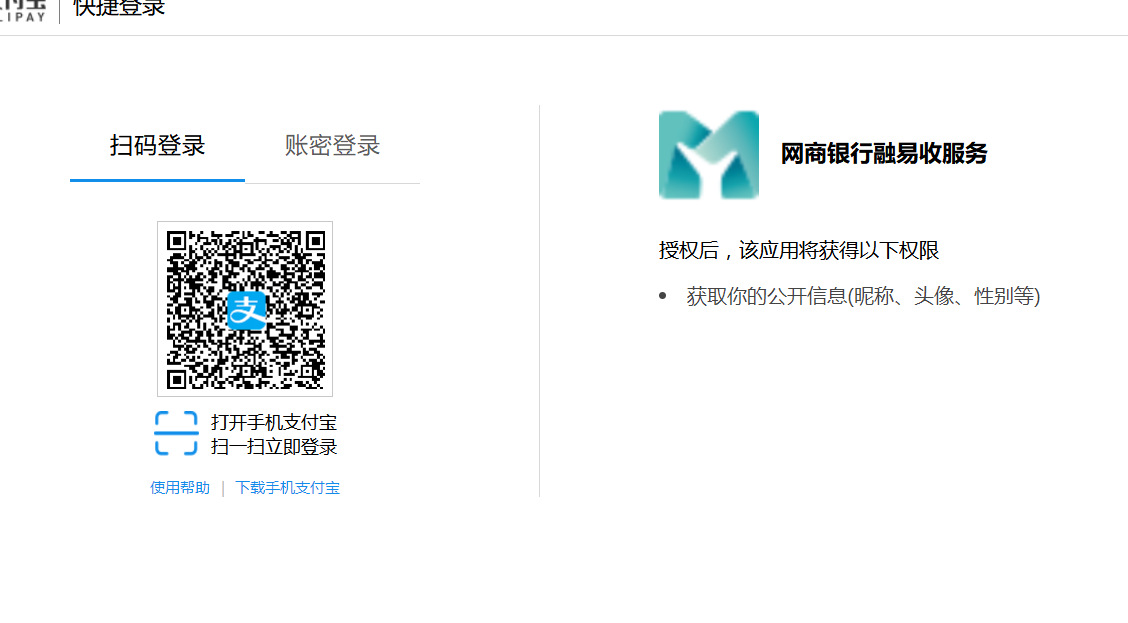Click the 快捷登录 header title
The width and height of the screenshot is (1128, 623).
pos(119,8)
